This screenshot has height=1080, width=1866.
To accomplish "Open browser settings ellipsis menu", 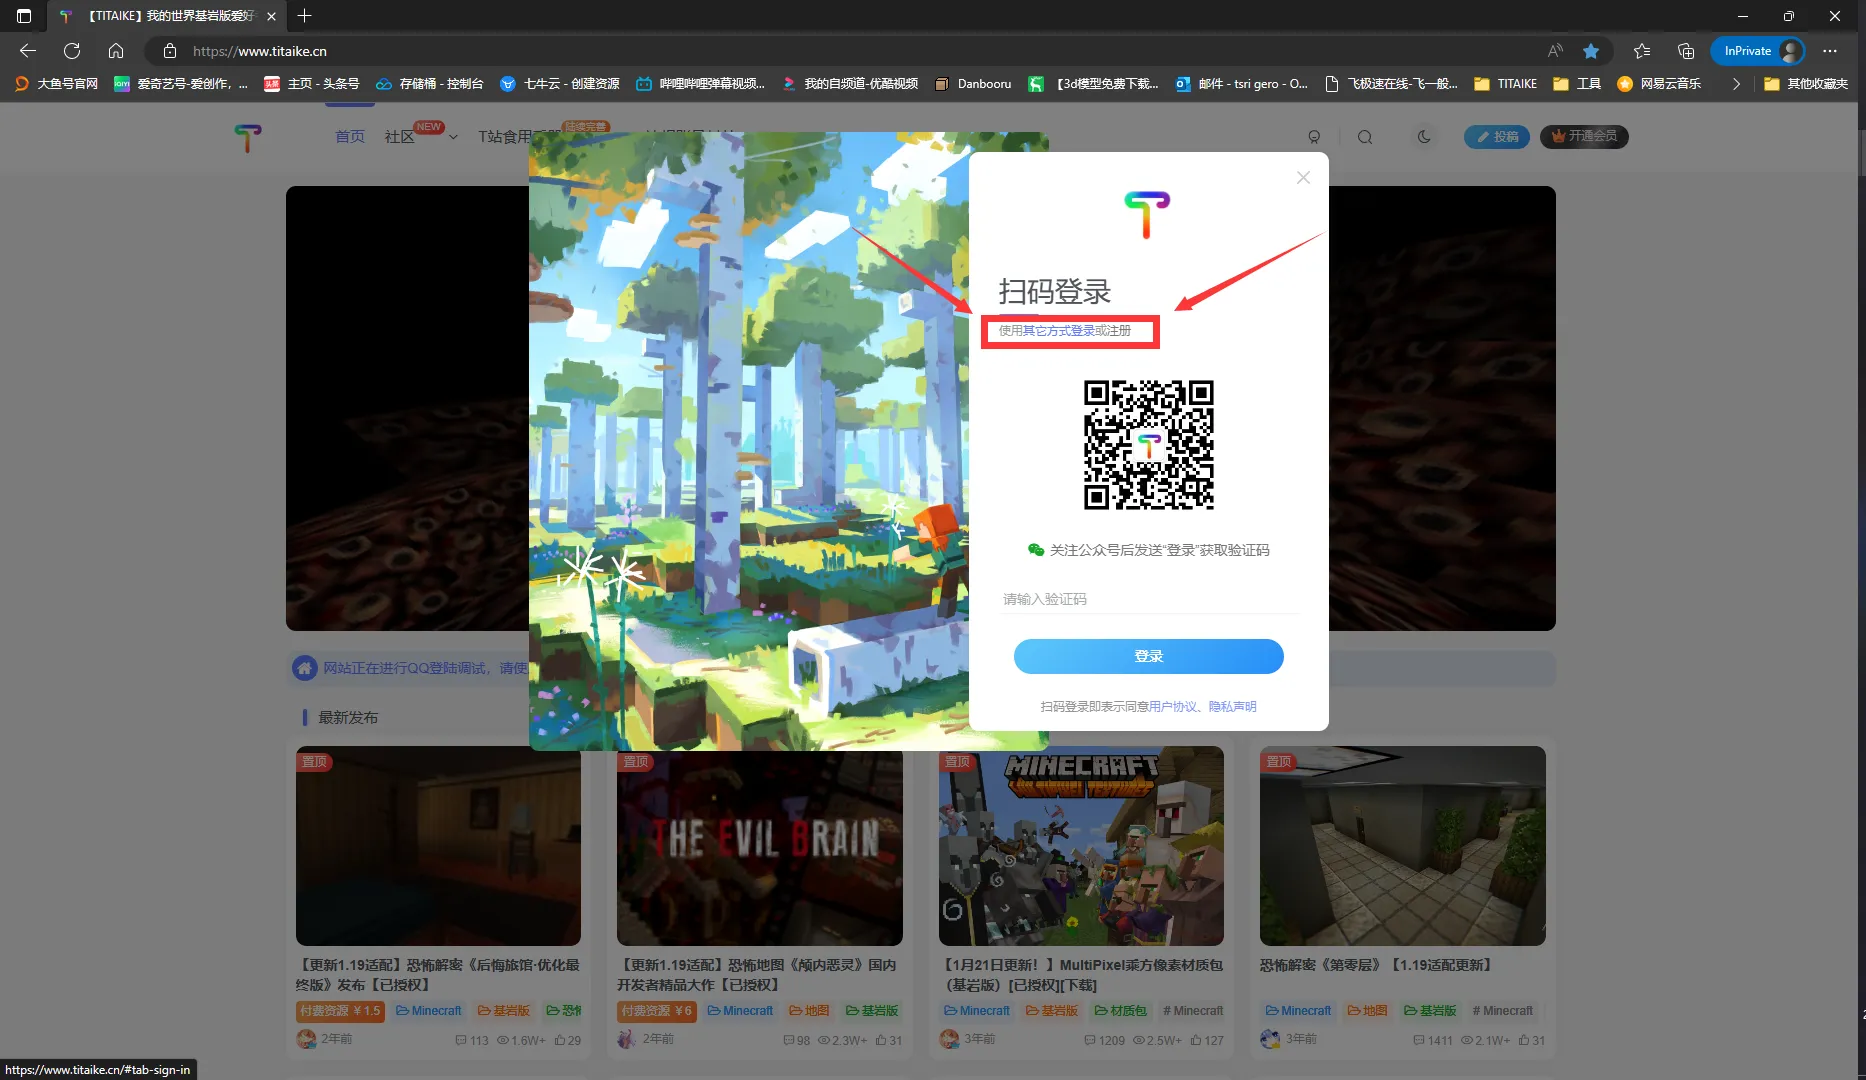I will tap(1830, 51).
